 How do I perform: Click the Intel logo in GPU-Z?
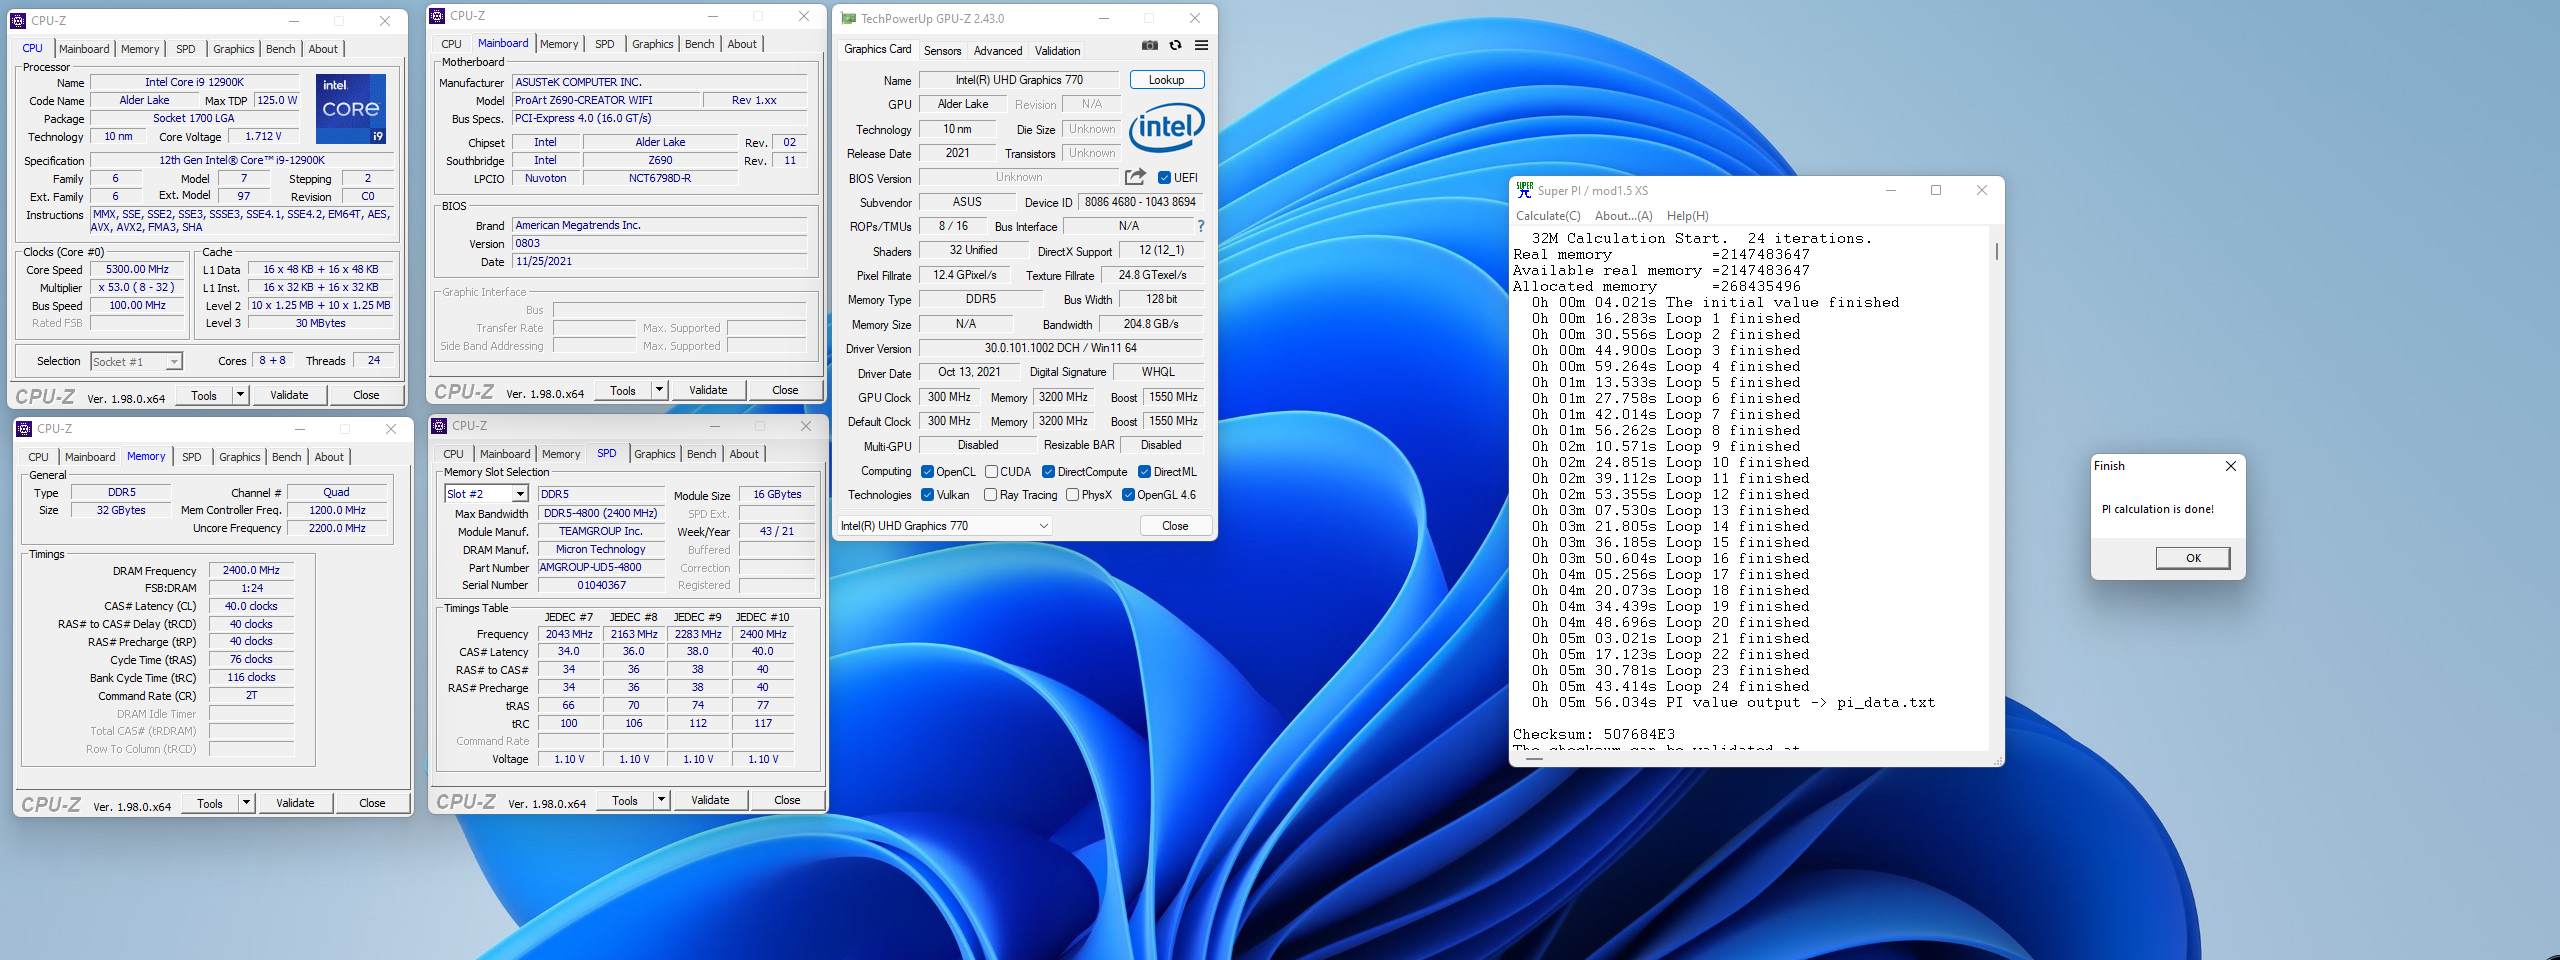point(1166,127)
